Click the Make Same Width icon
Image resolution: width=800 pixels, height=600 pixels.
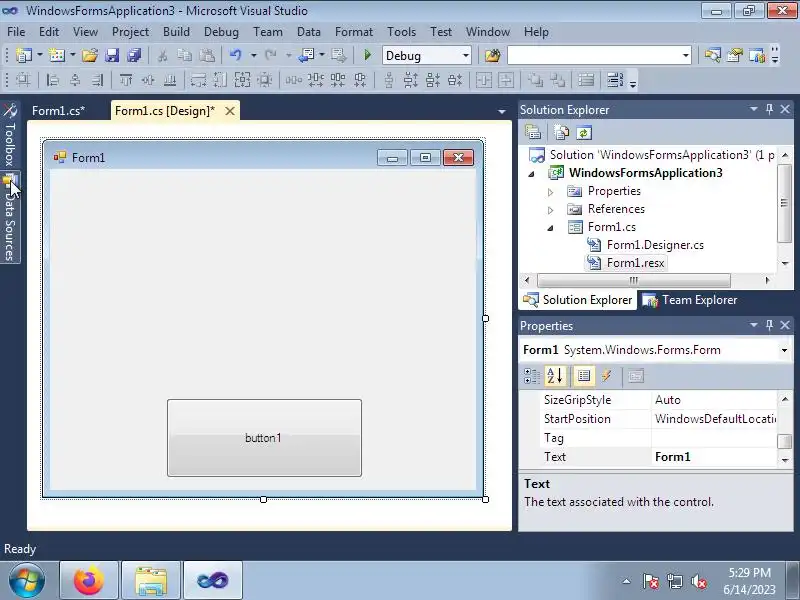198,80
